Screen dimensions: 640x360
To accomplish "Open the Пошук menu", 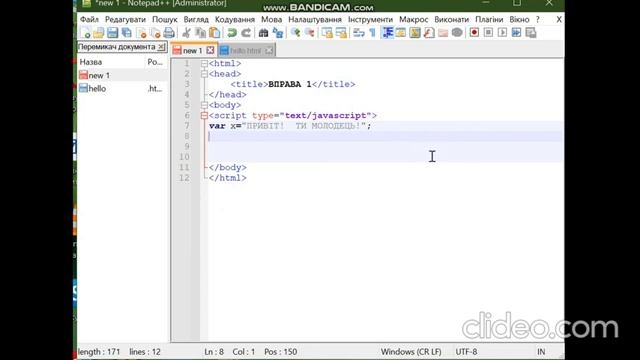I will click(x=165, y=20).
